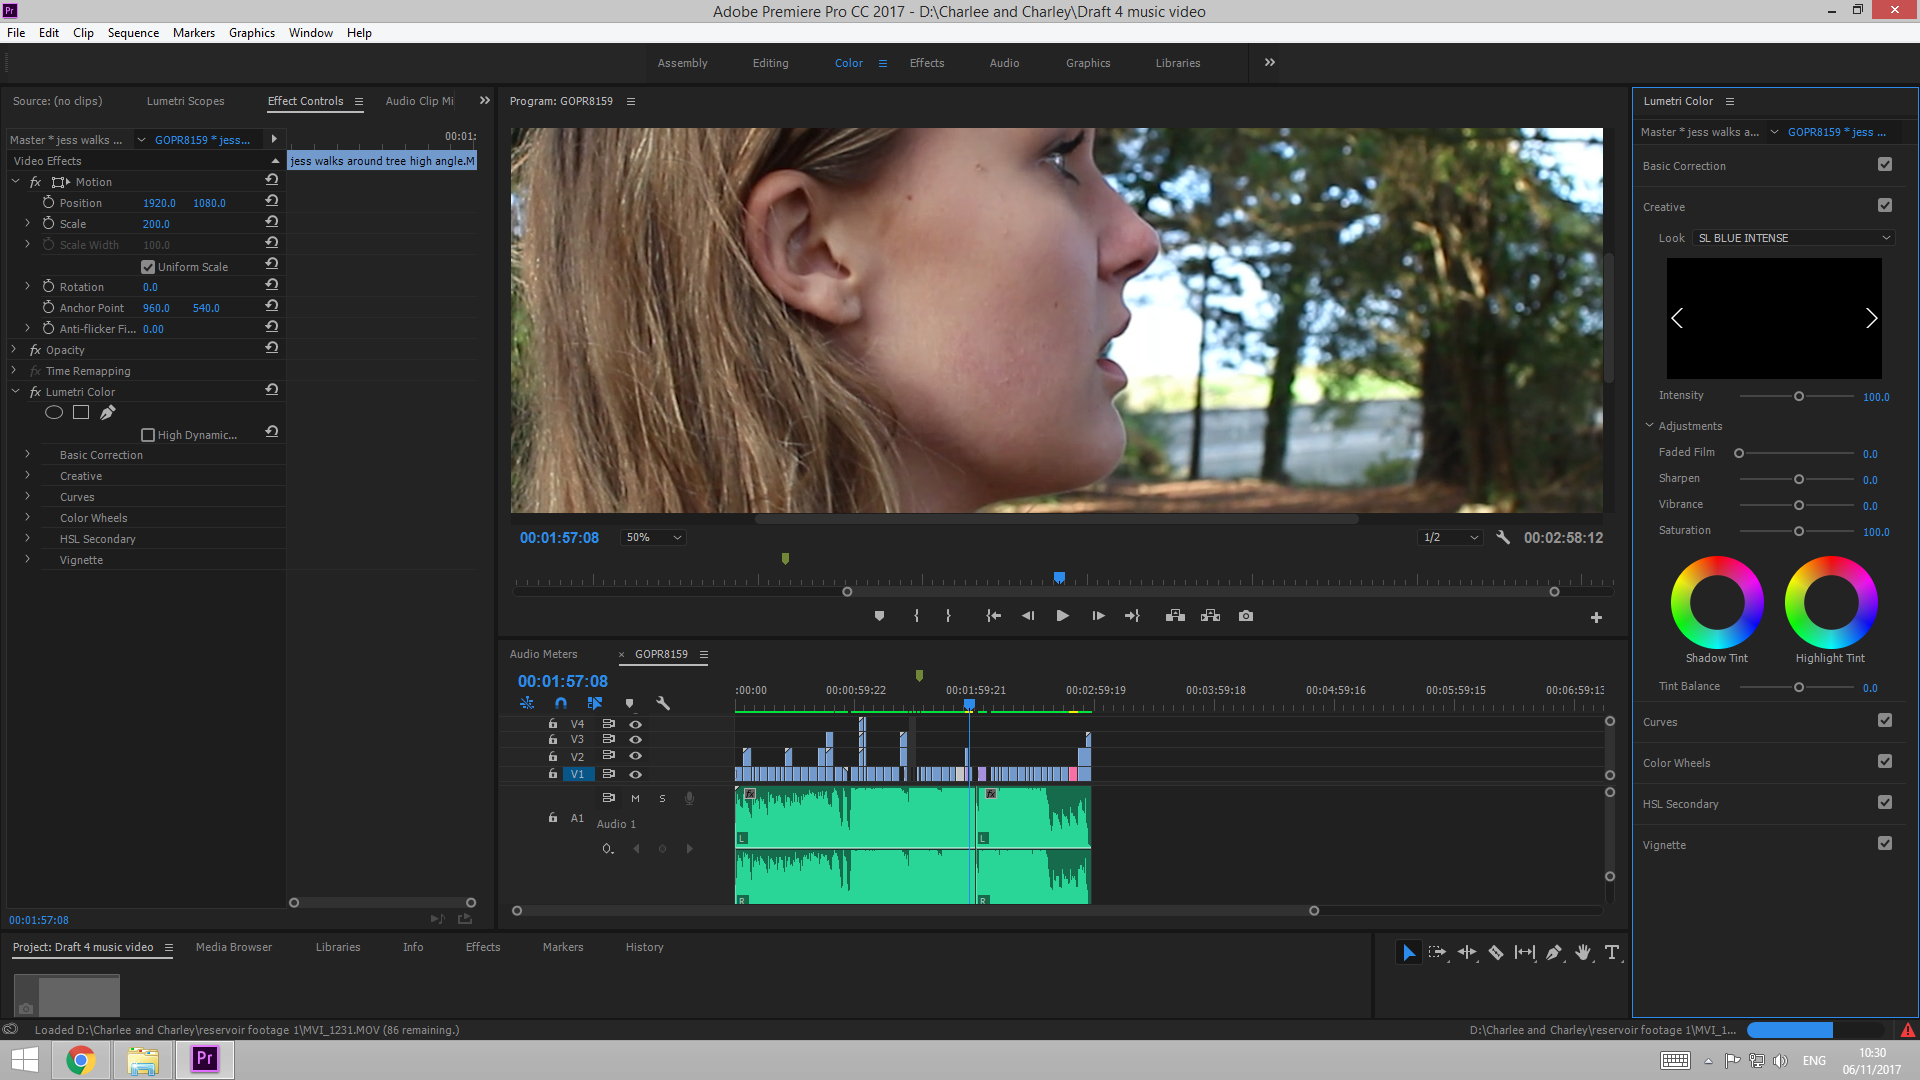Step forward one frame

coord(1098,616)
